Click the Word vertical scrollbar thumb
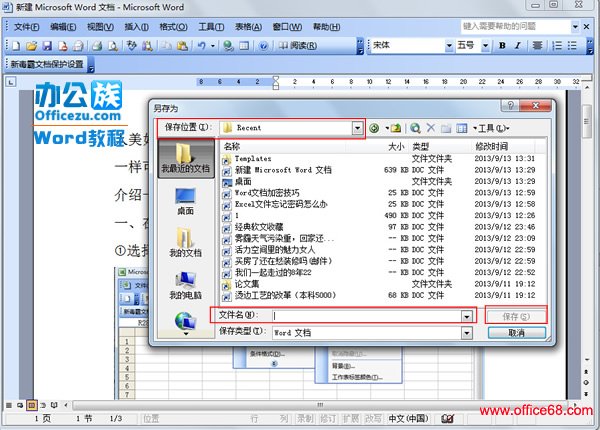The width and height of the screenshot is (600, 430). tap(586, 122)
